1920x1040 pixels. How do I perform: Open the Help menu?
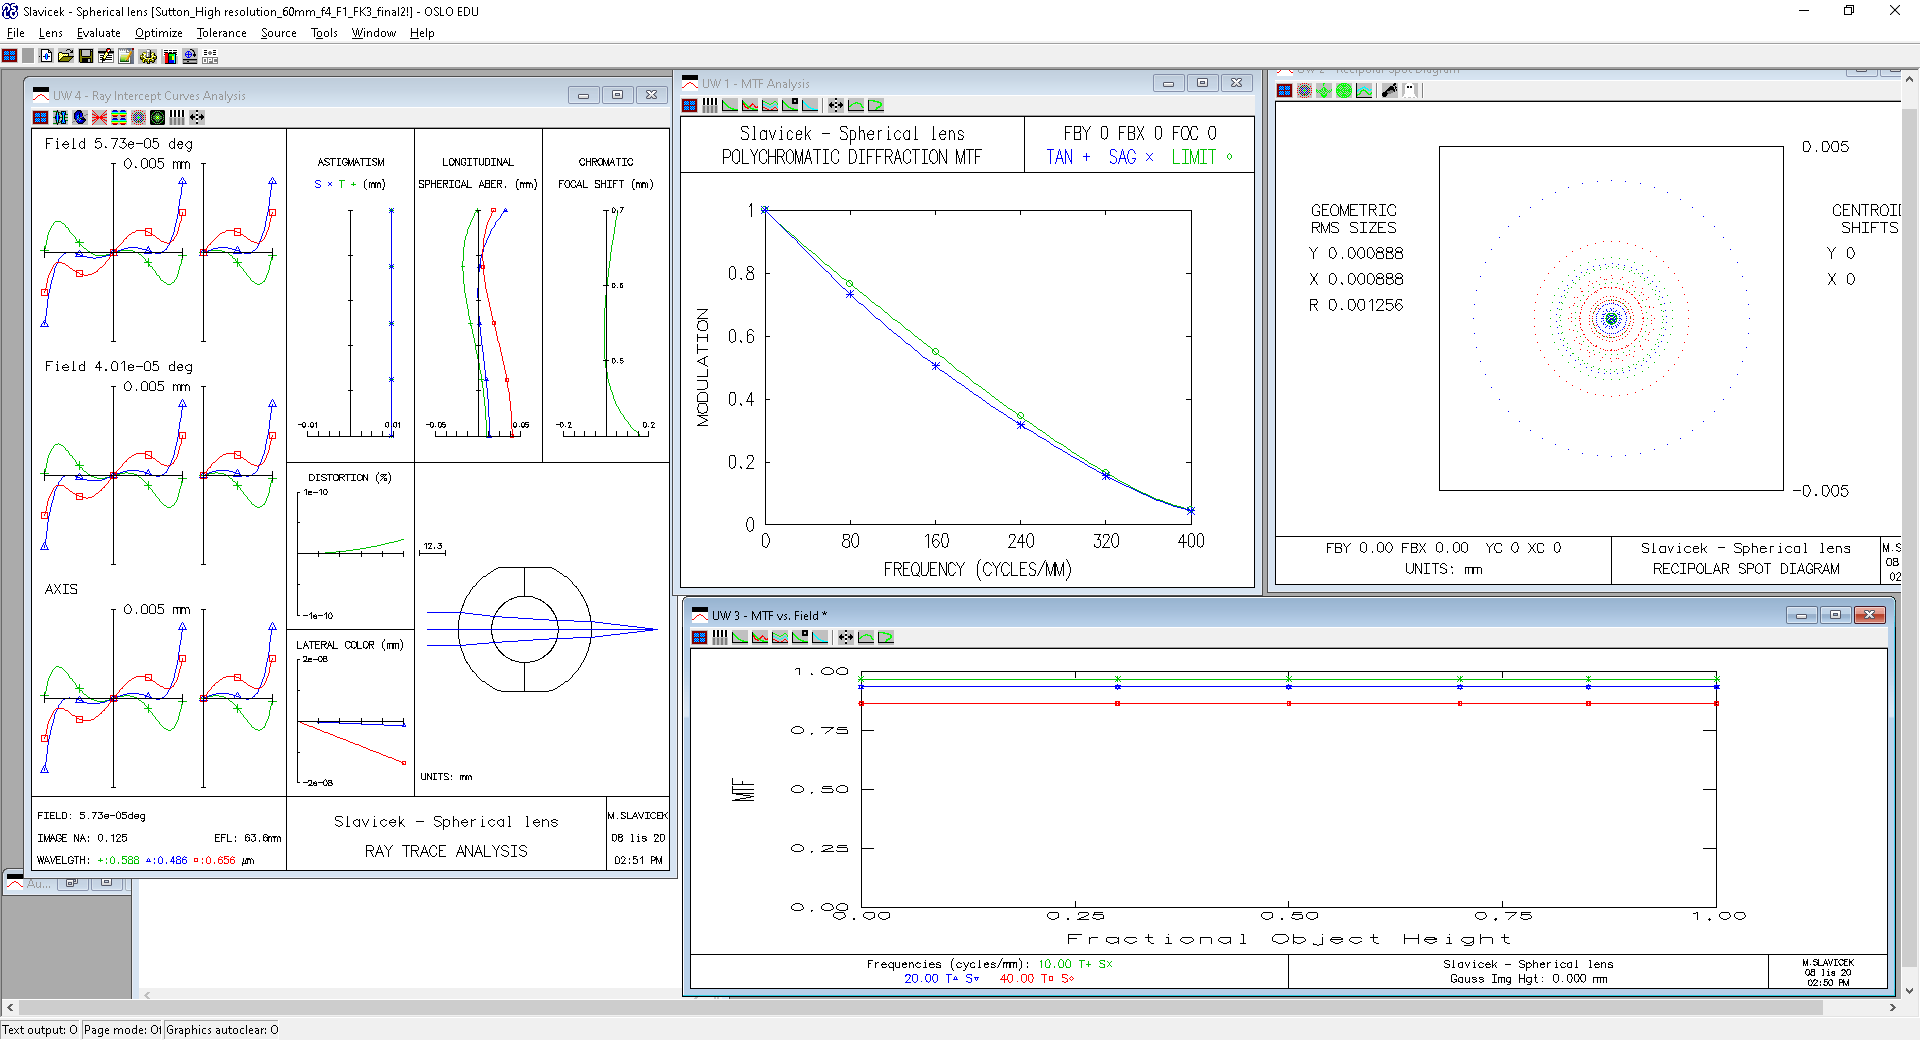(422, 33)
